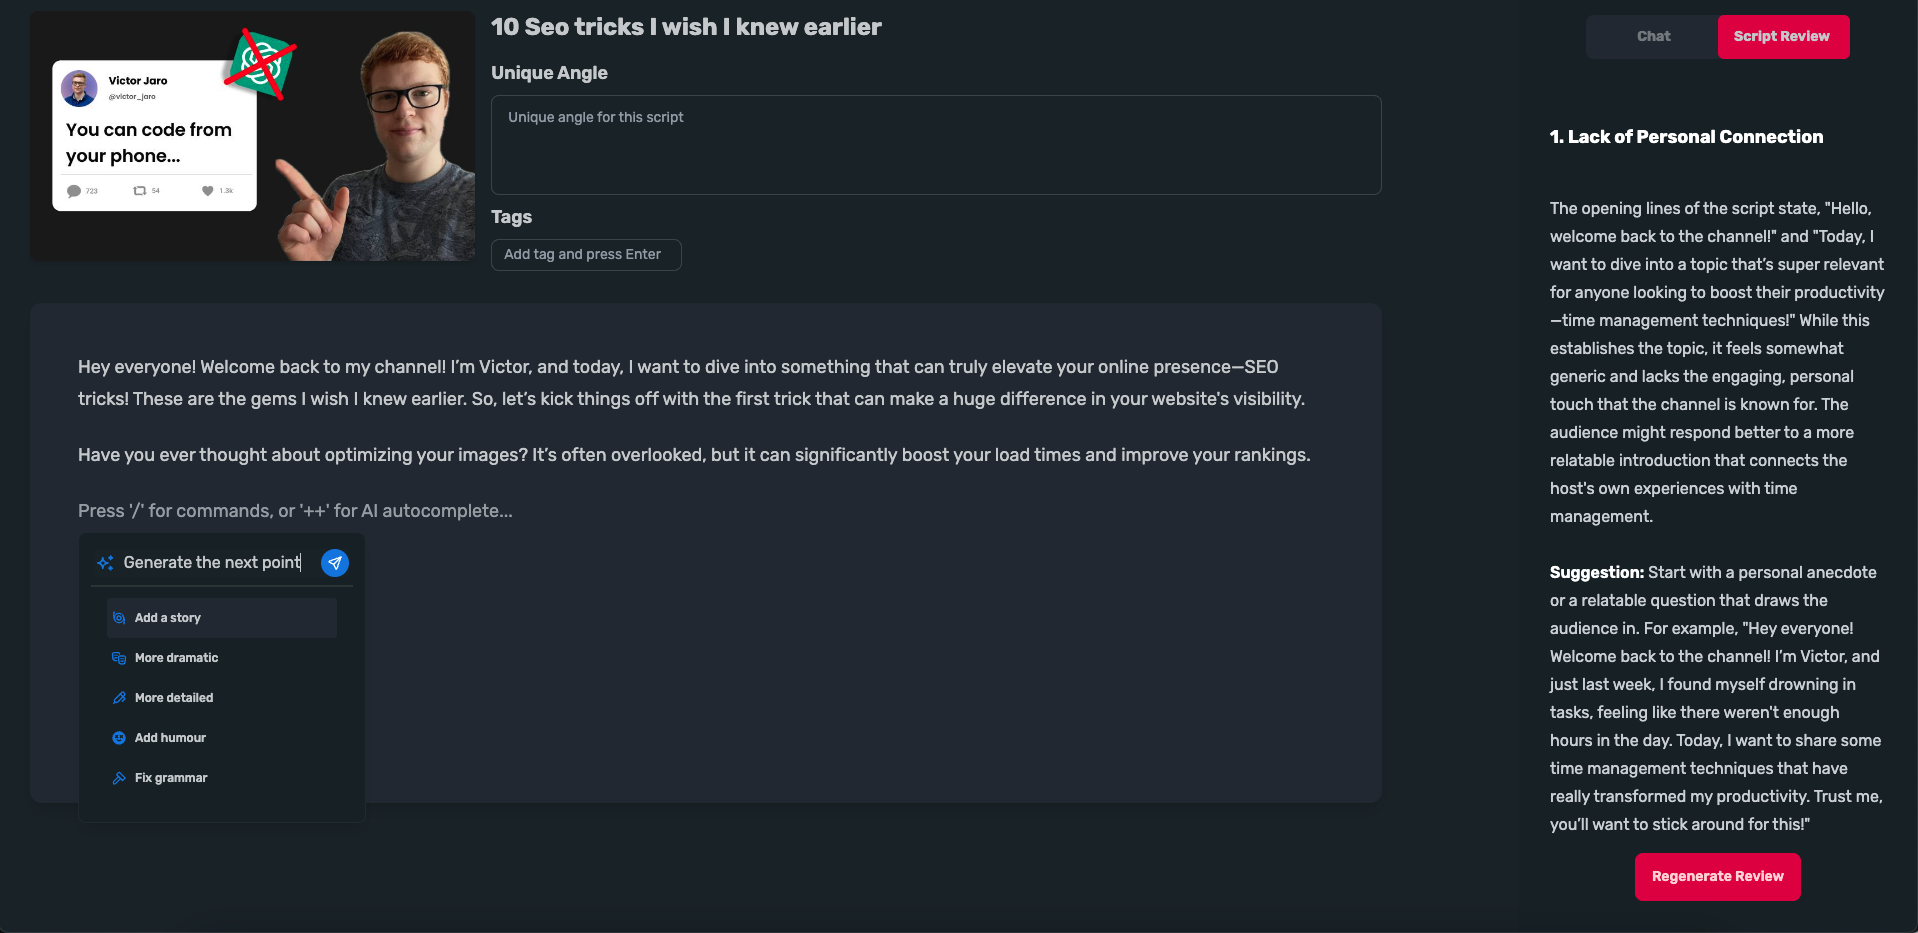
Task: Click the pen icon for More detailed
Action: [119, 698]
